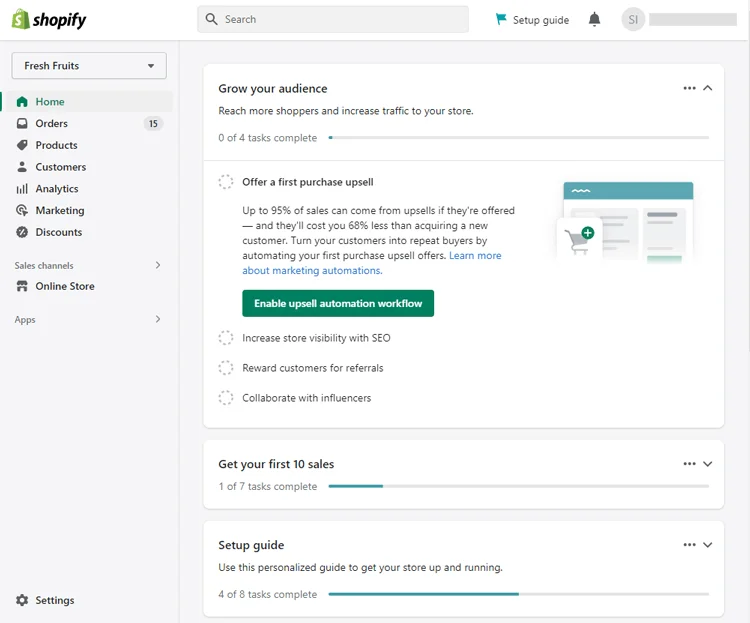
Task: Click the Setup guide flag icon
Action: tap(501, 19)
